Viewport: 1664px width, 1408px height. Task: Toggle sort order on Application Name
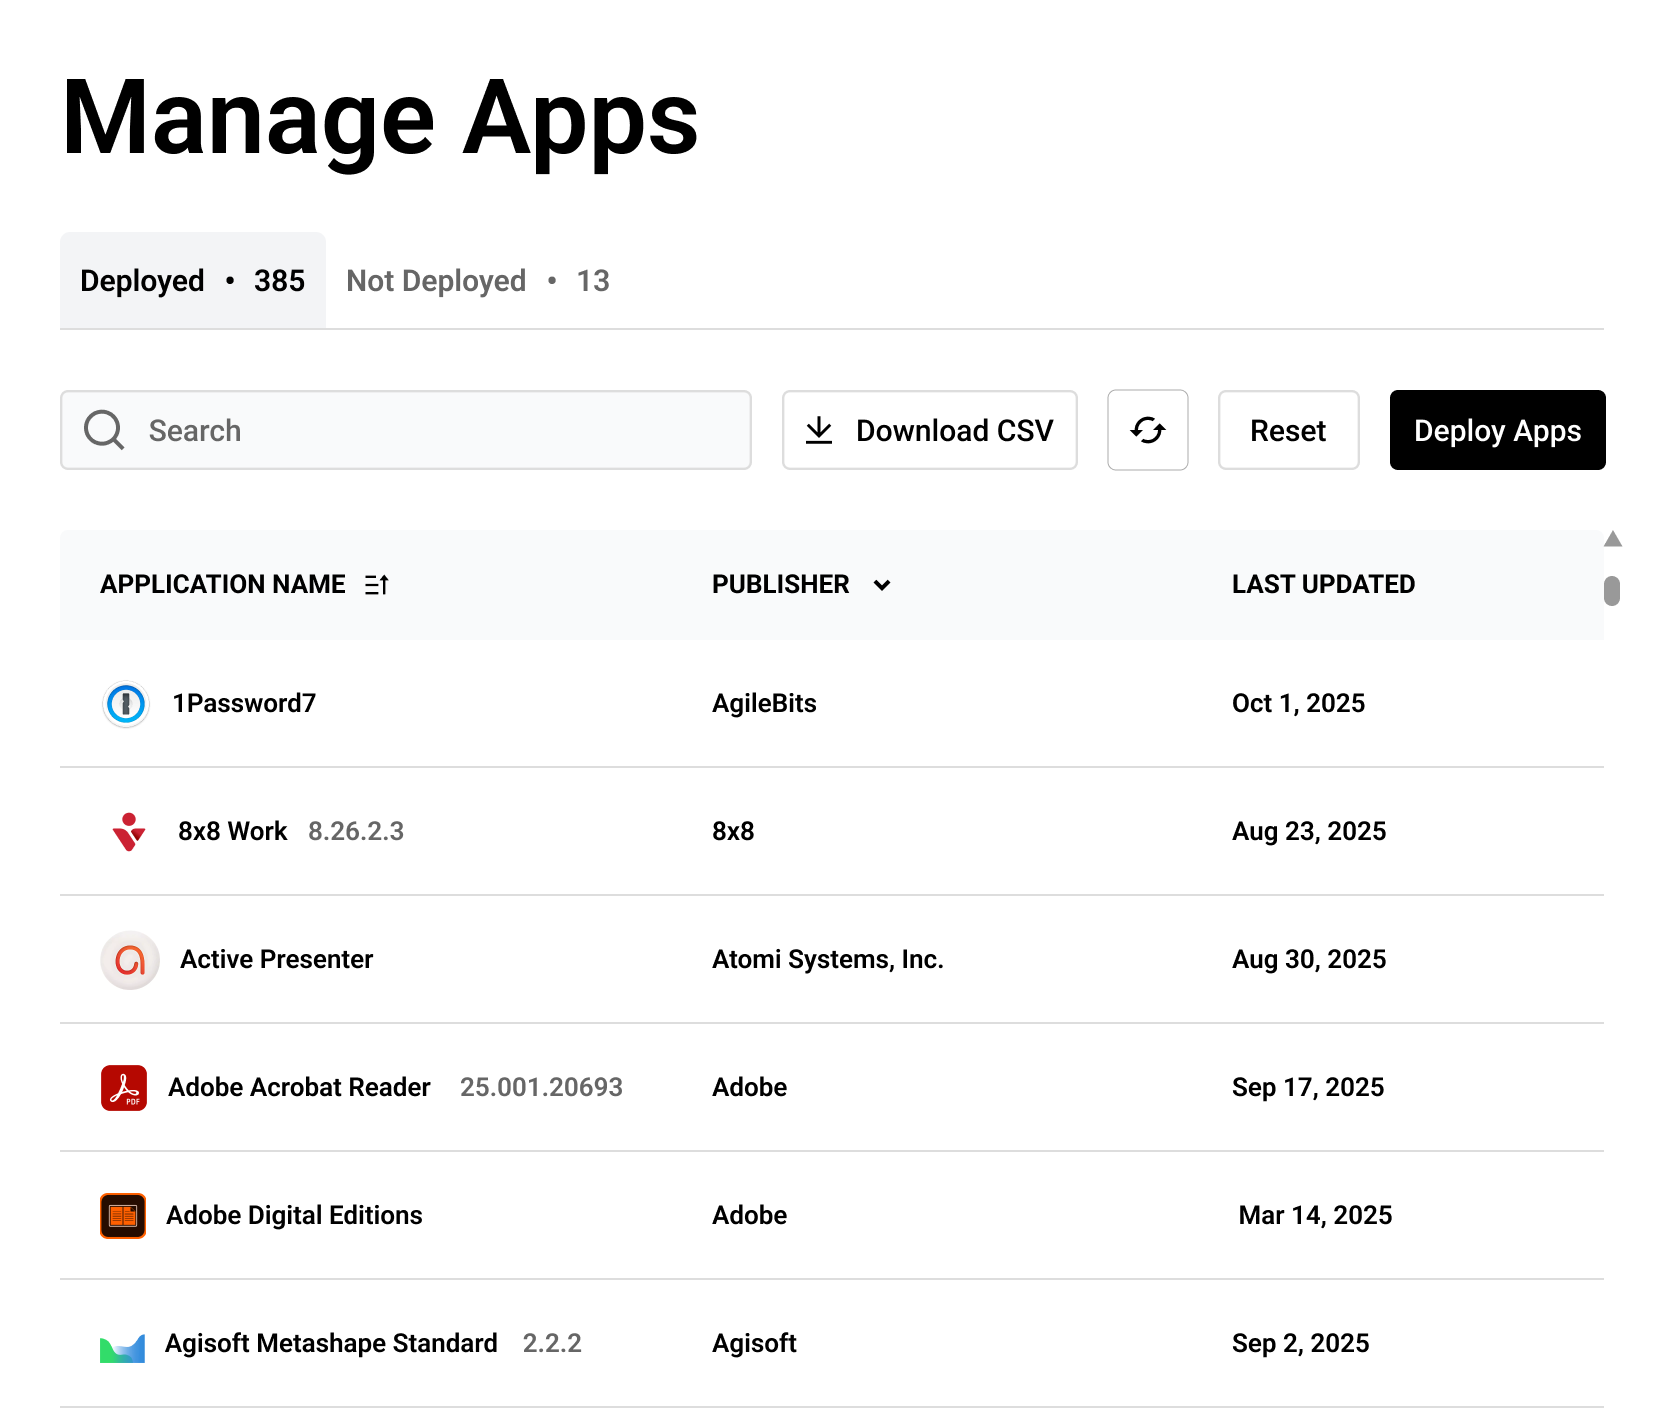377,584
